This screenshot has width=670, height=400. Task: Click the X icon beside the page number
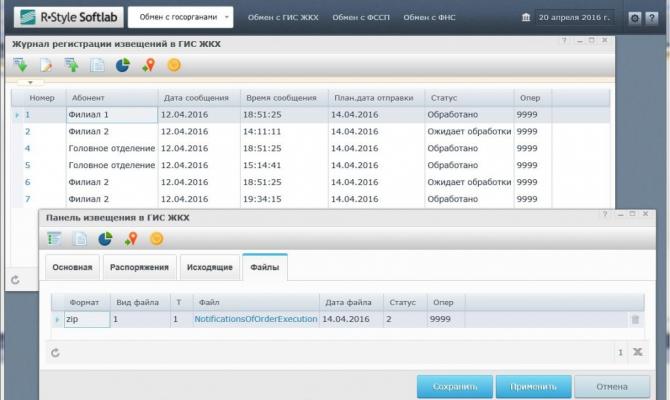(638, 352)
